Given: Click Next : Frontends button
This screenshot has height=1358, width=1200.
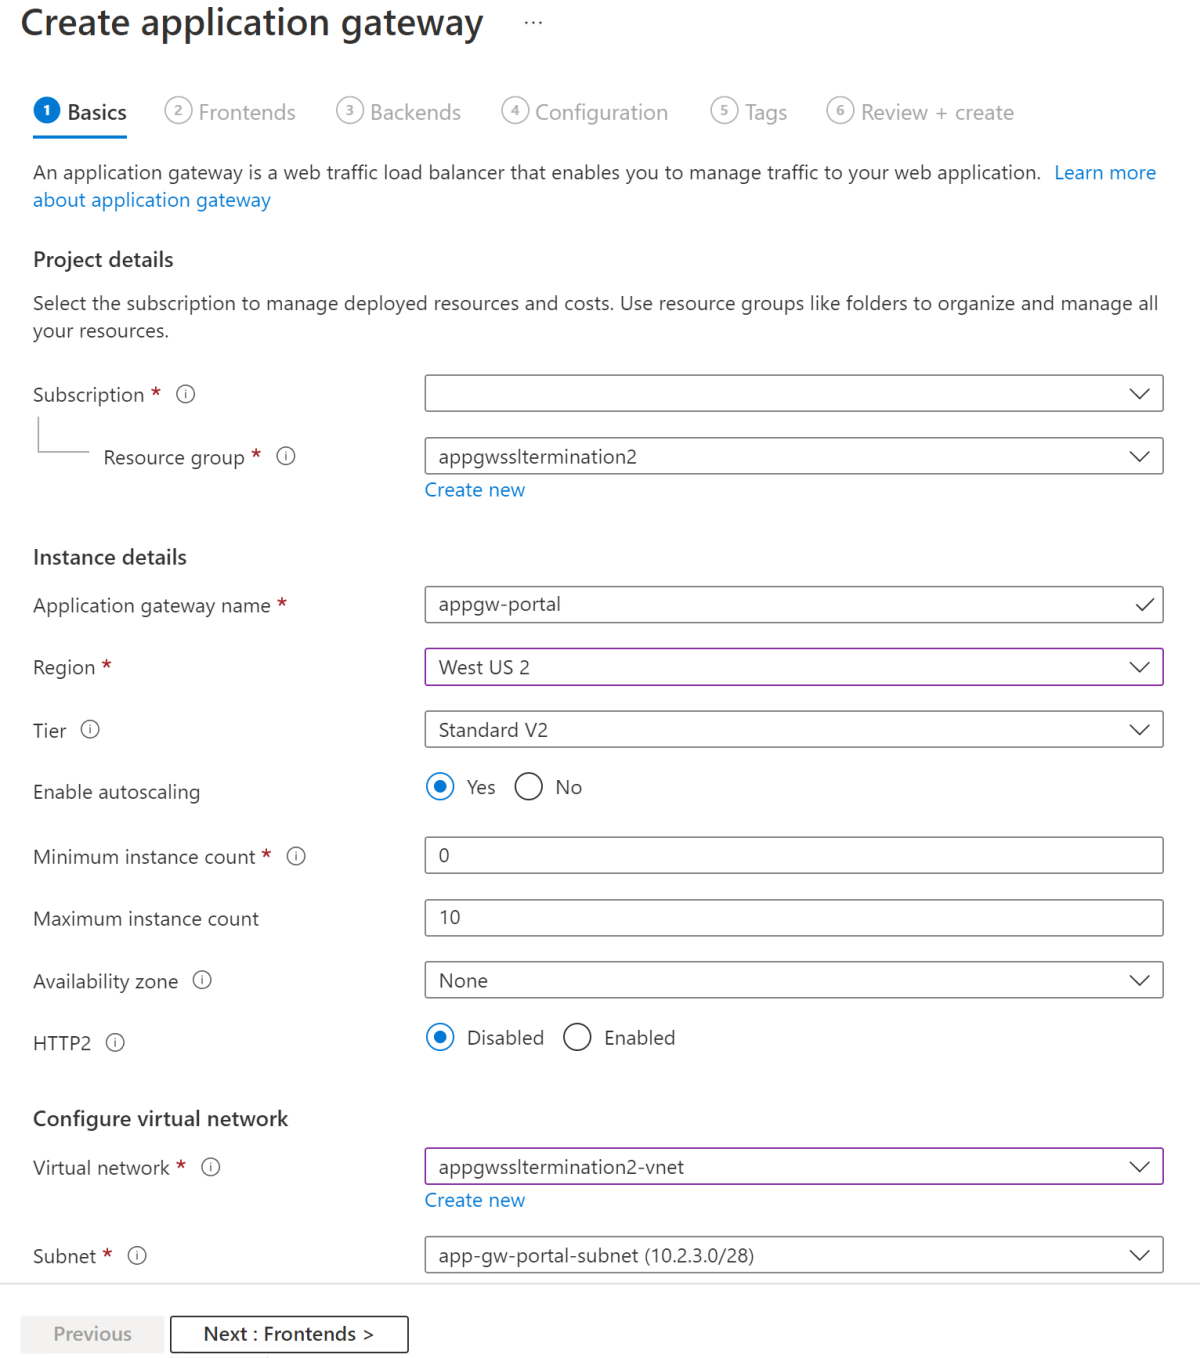Looking at the screenshot, I should click(x=289, y=1333).
